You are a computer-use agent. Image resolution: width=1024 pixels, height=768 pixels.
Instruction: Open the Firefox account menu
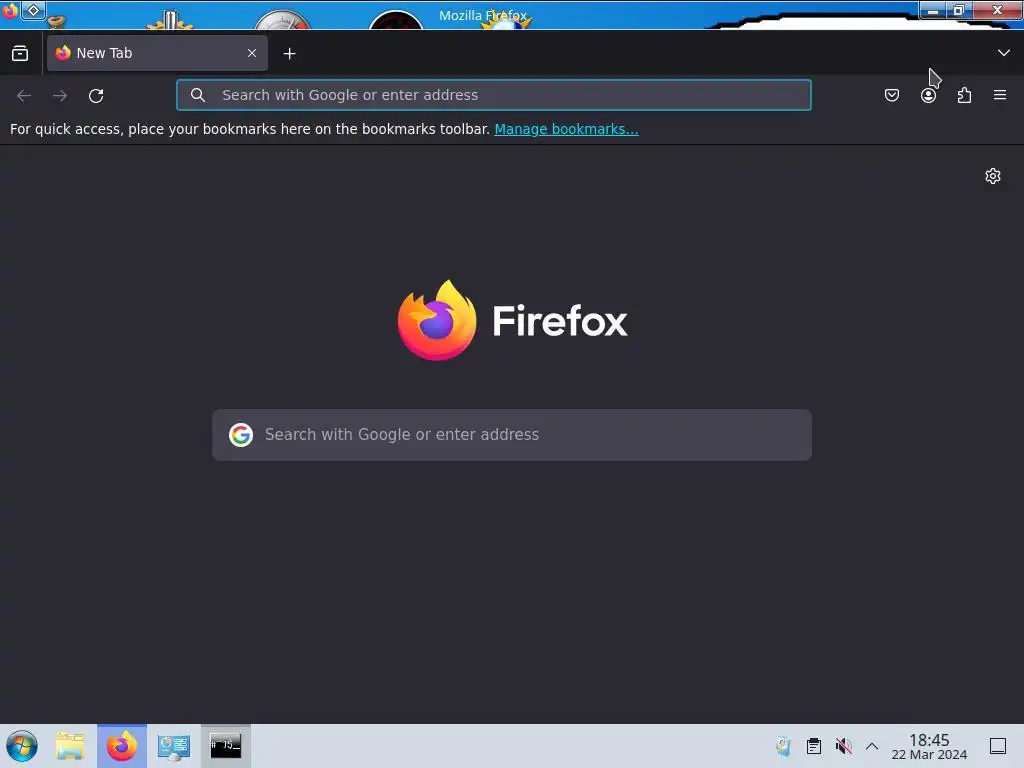928,95
